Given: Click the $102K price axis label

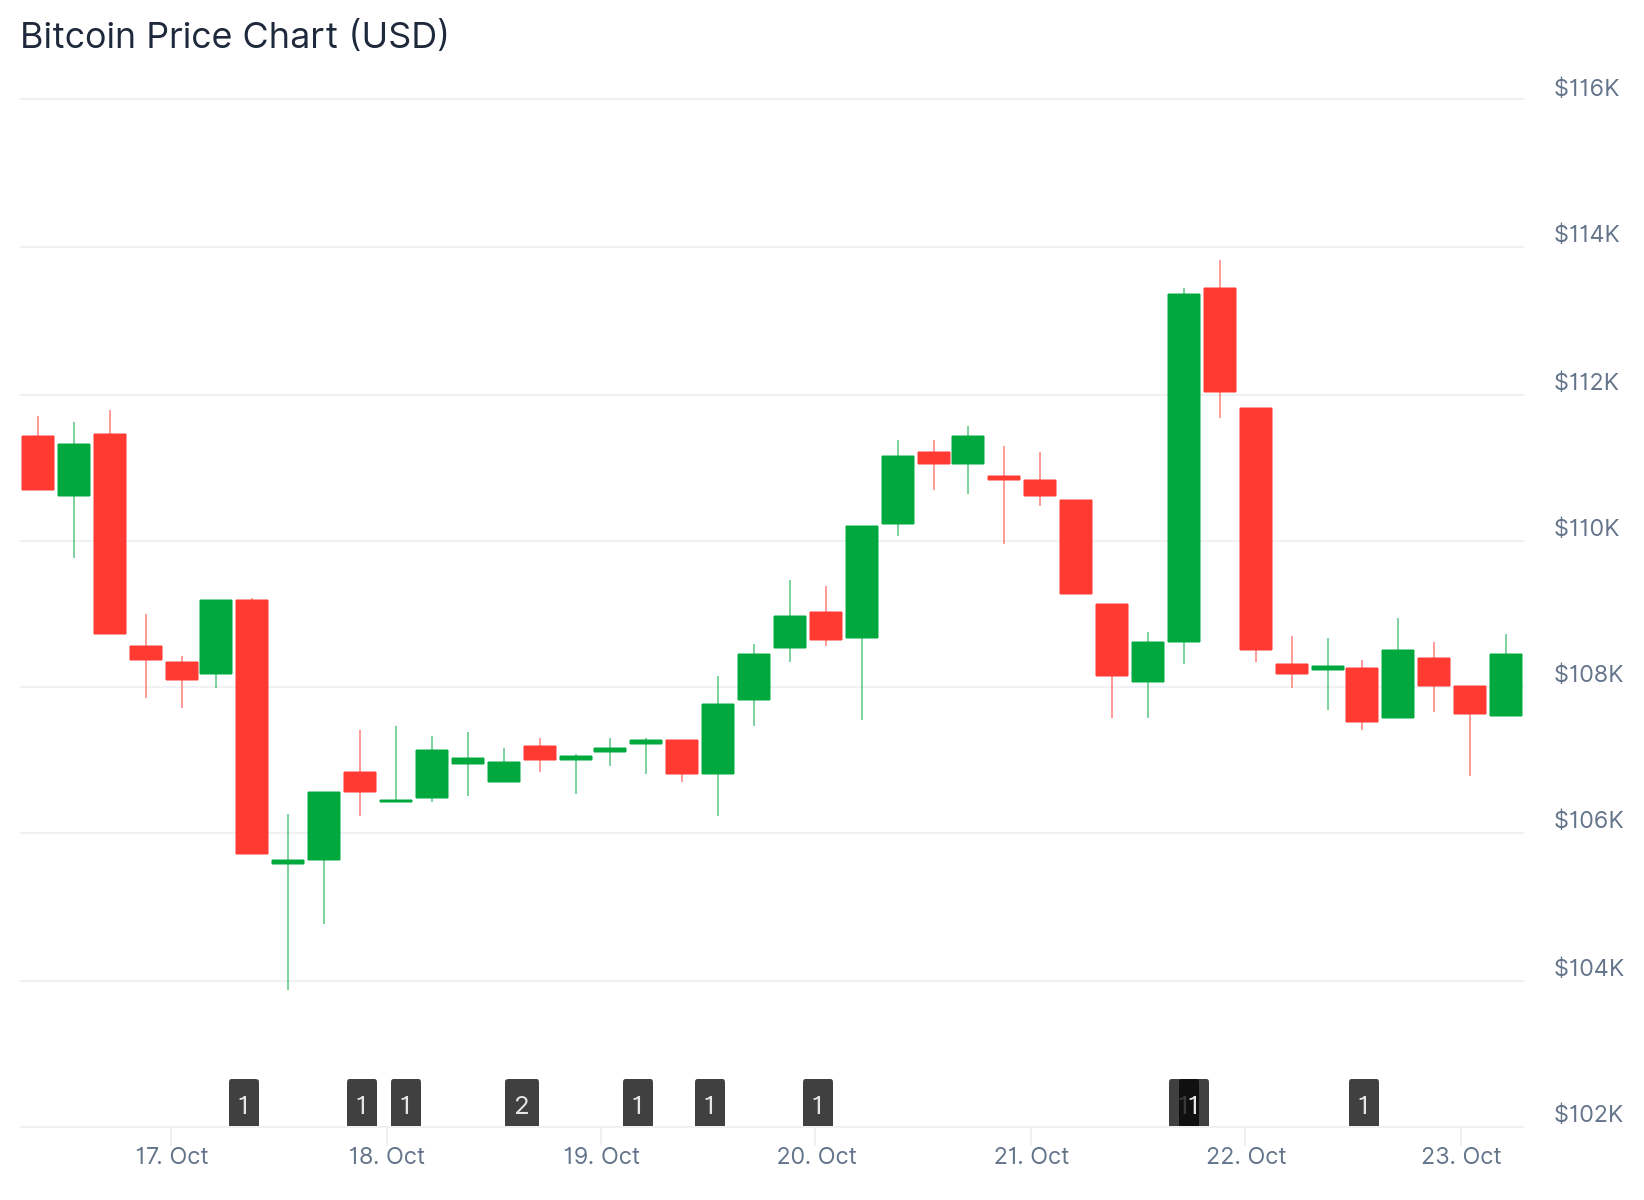Looking at the screenshot, I should pyautogui.click(x=1588, y=1114).
